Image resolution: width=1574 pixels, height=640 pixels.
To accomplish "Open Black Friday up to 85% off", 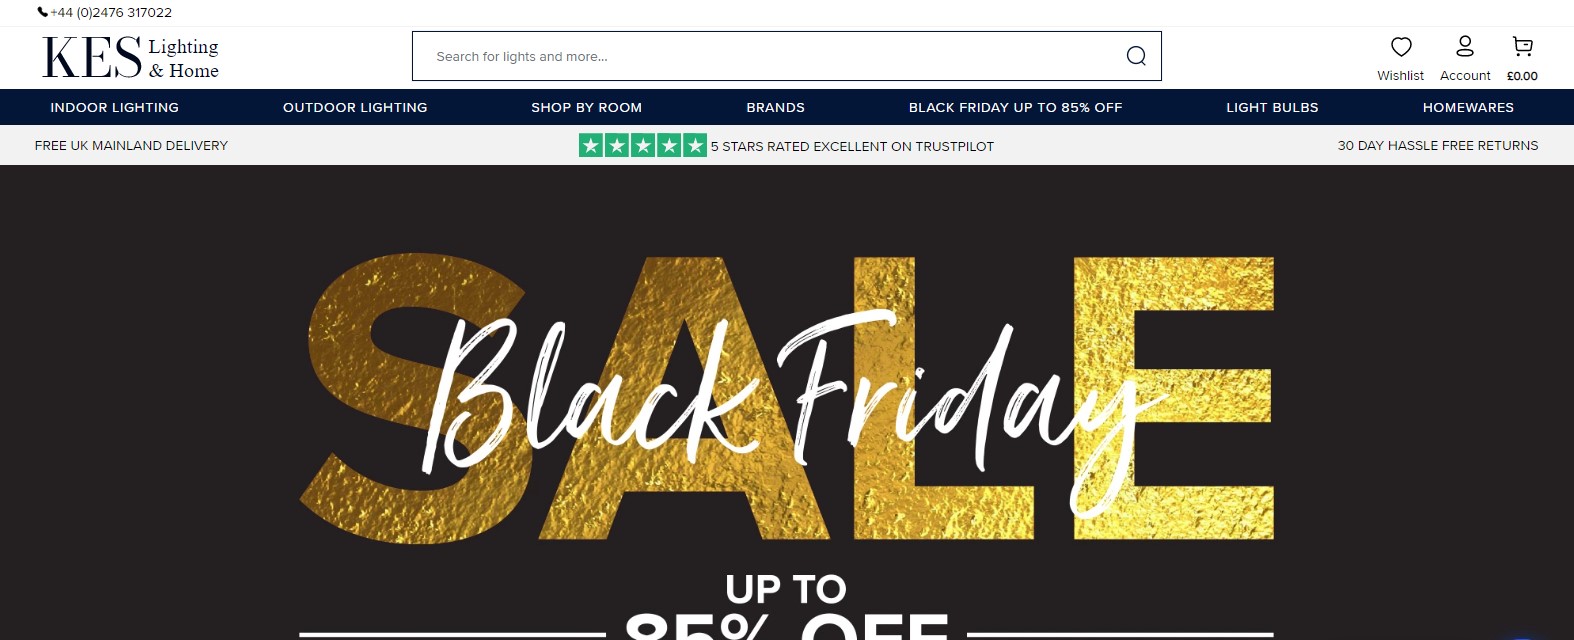I will click(1015, 107).
